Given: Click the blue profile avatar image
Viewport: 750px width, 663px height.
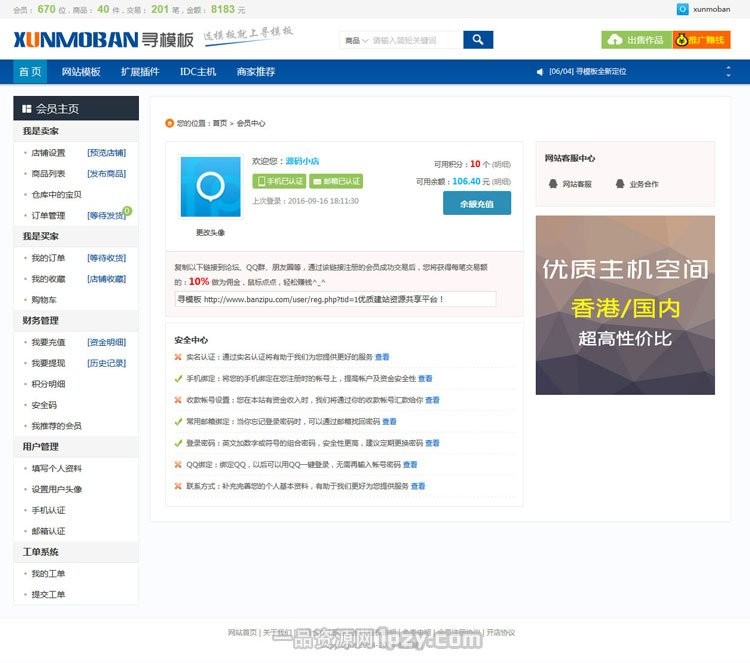Looking at the screenshot, I should [210, 187].
